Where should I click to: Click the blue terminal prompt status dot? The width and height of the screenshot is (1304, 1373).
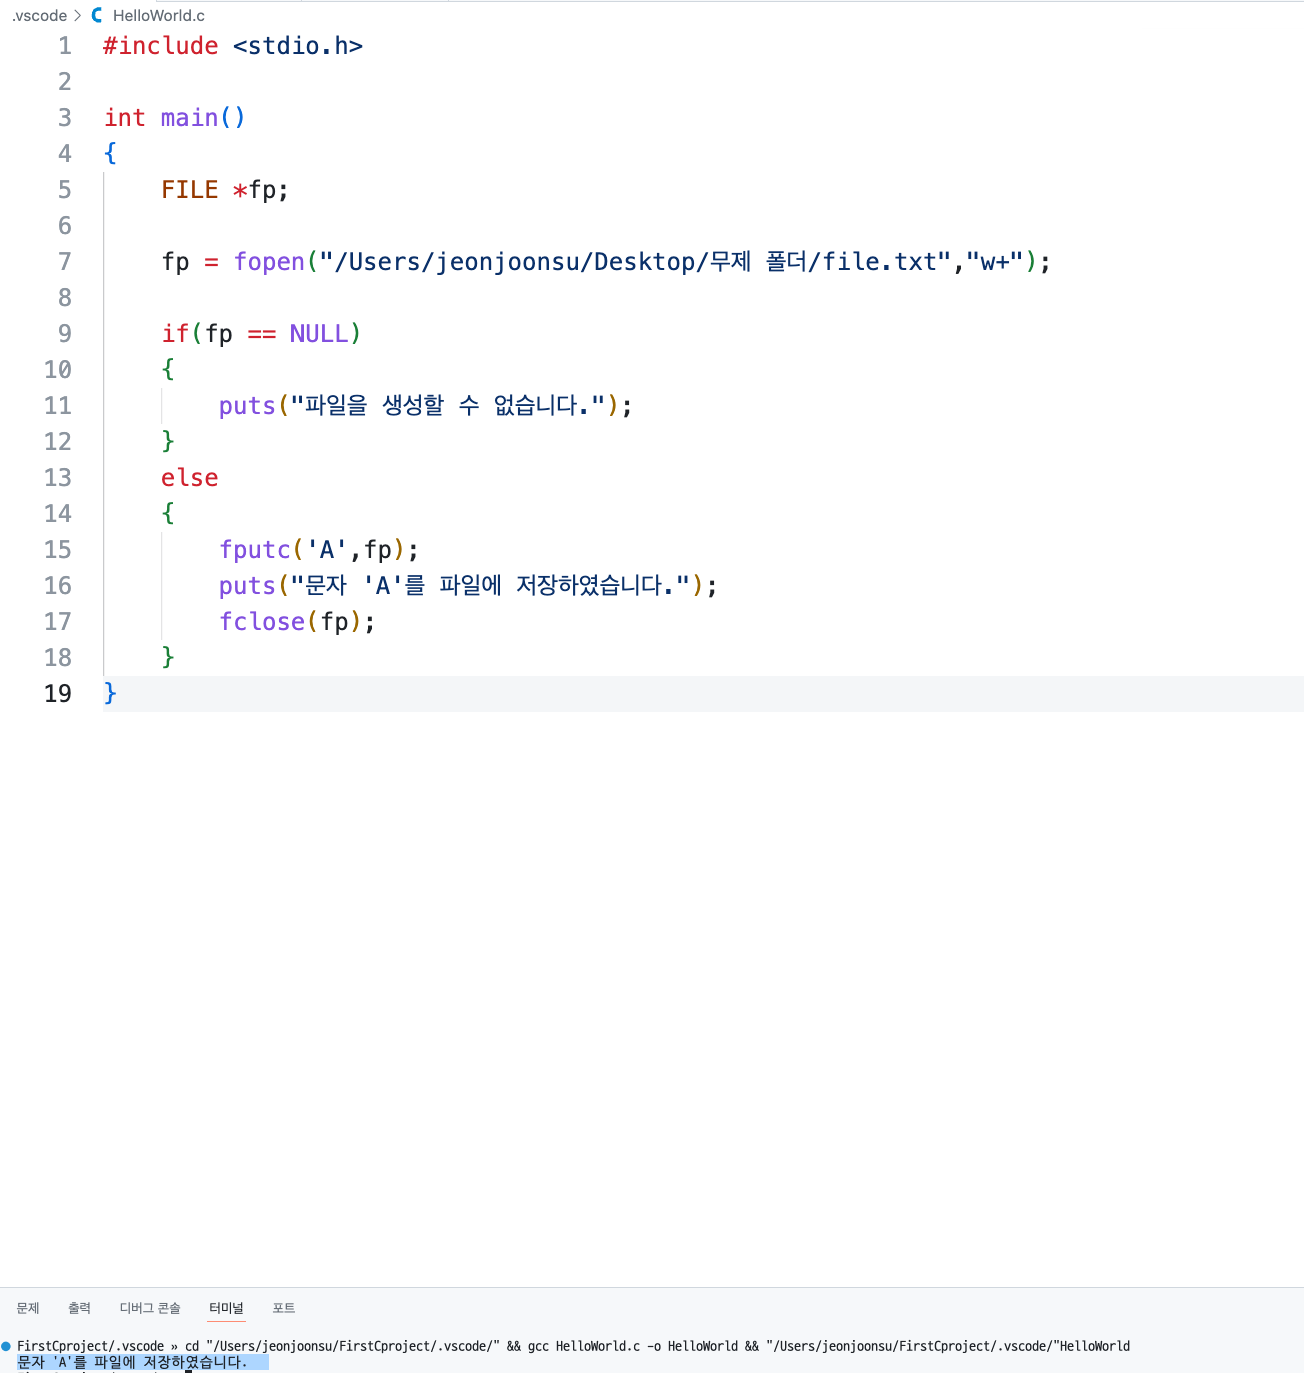pos(6,1346)
